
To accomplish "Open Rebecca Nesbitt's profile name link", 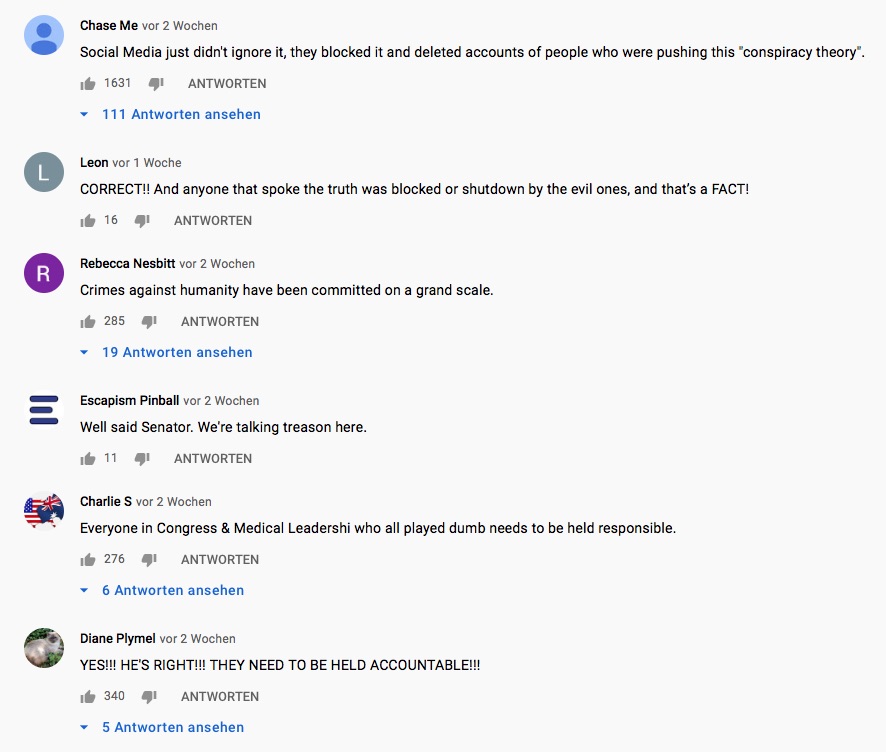I will coord(127,264).
